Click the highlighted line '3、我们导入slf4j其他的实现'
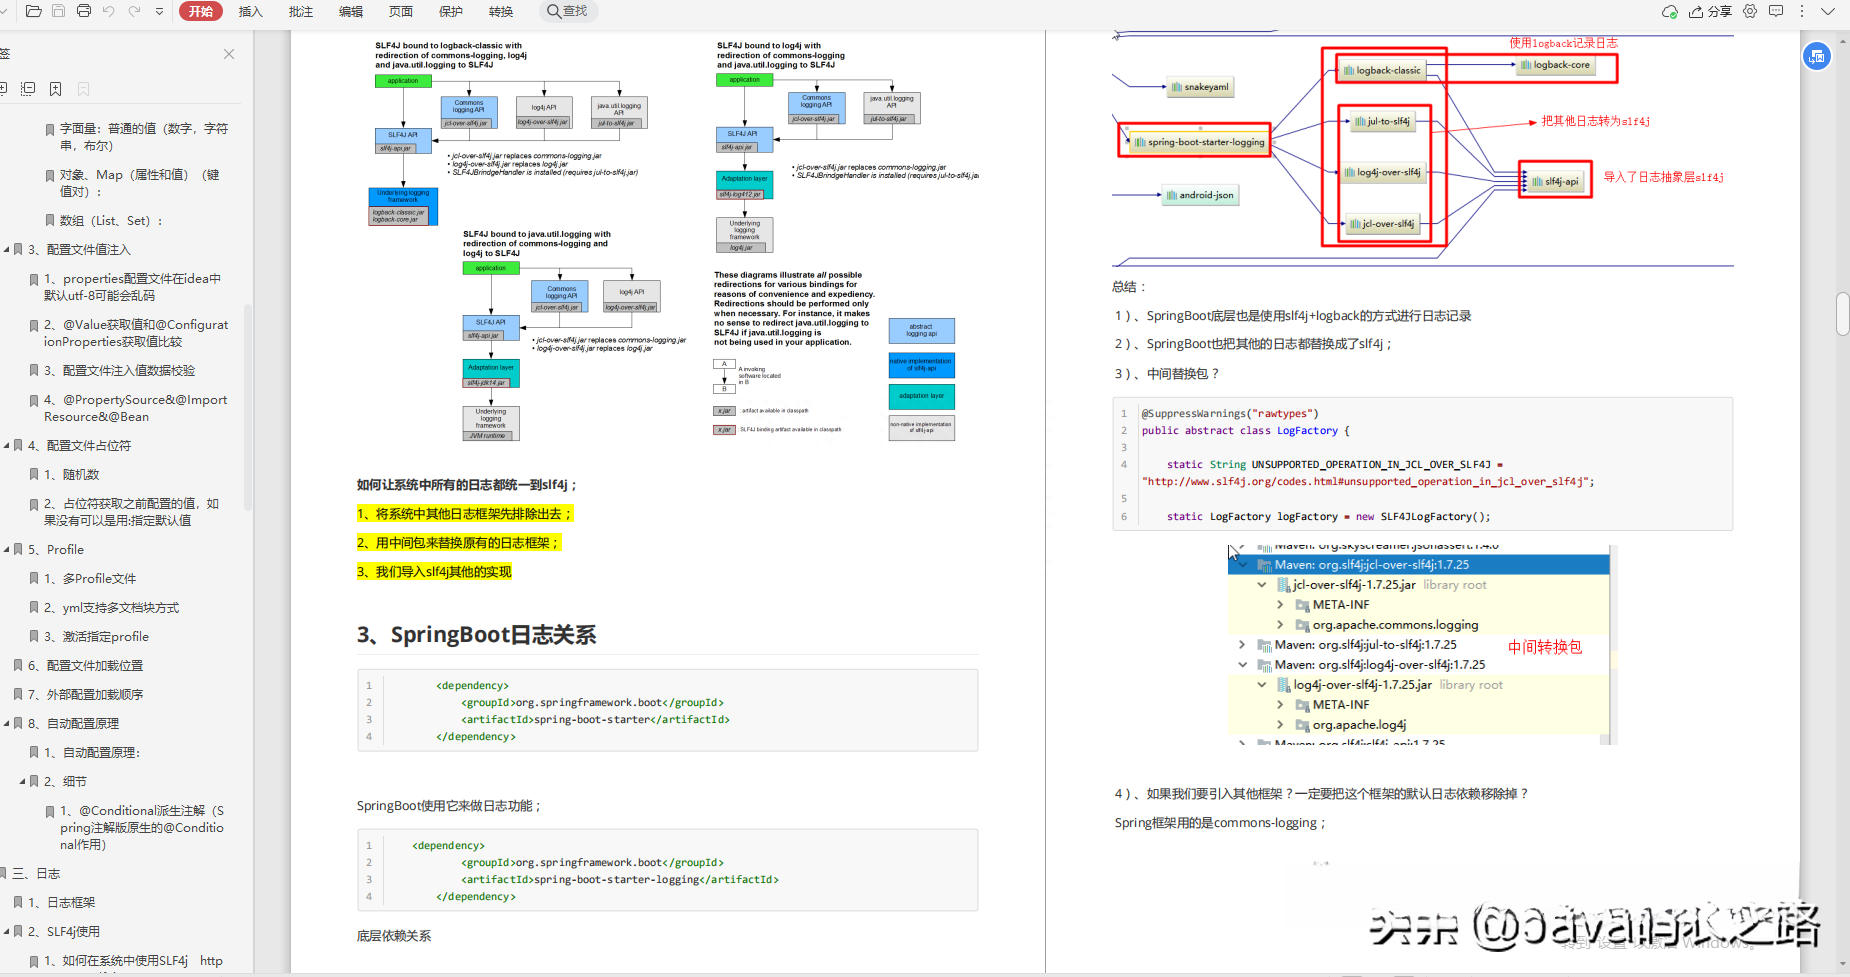 [x=434, y=571]
